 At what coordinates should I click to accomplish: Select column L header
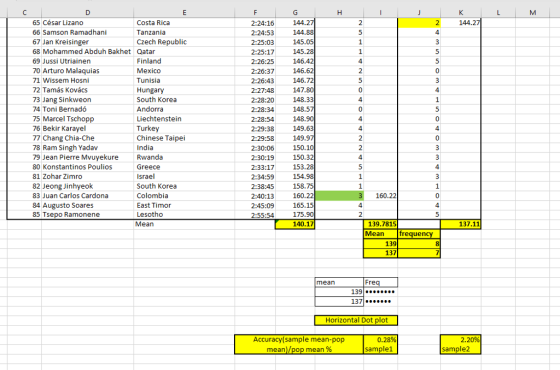[498, 12]
